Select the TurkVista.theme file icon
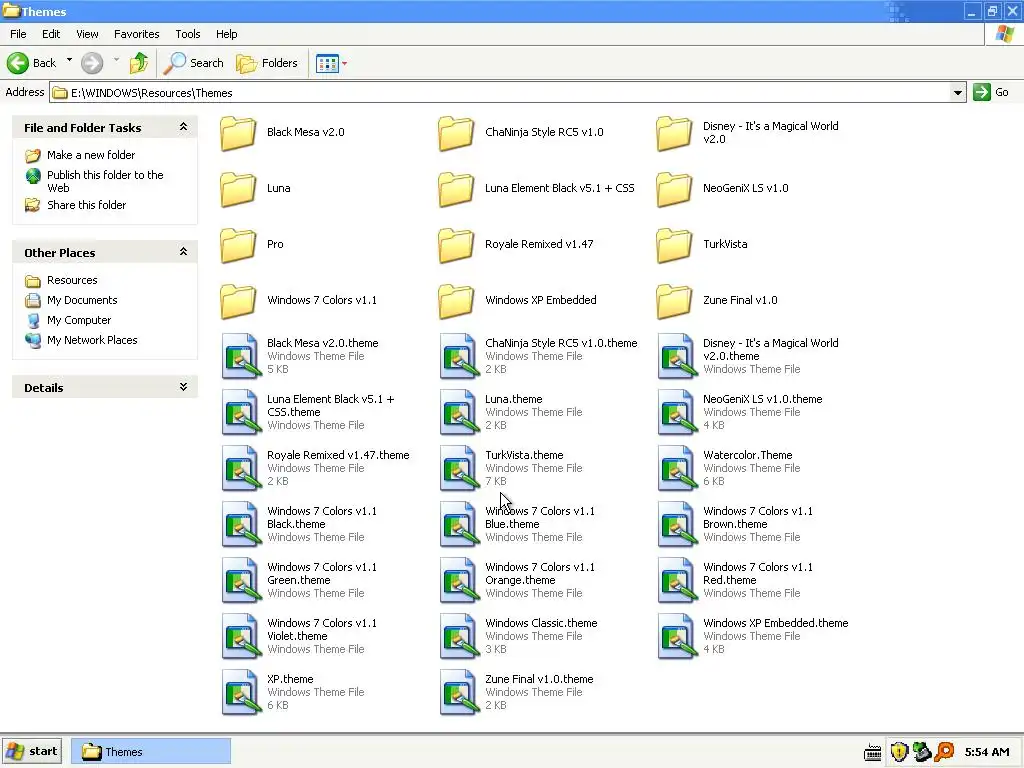Viewport: 1024px width, 768px height. tap(458, 468)
